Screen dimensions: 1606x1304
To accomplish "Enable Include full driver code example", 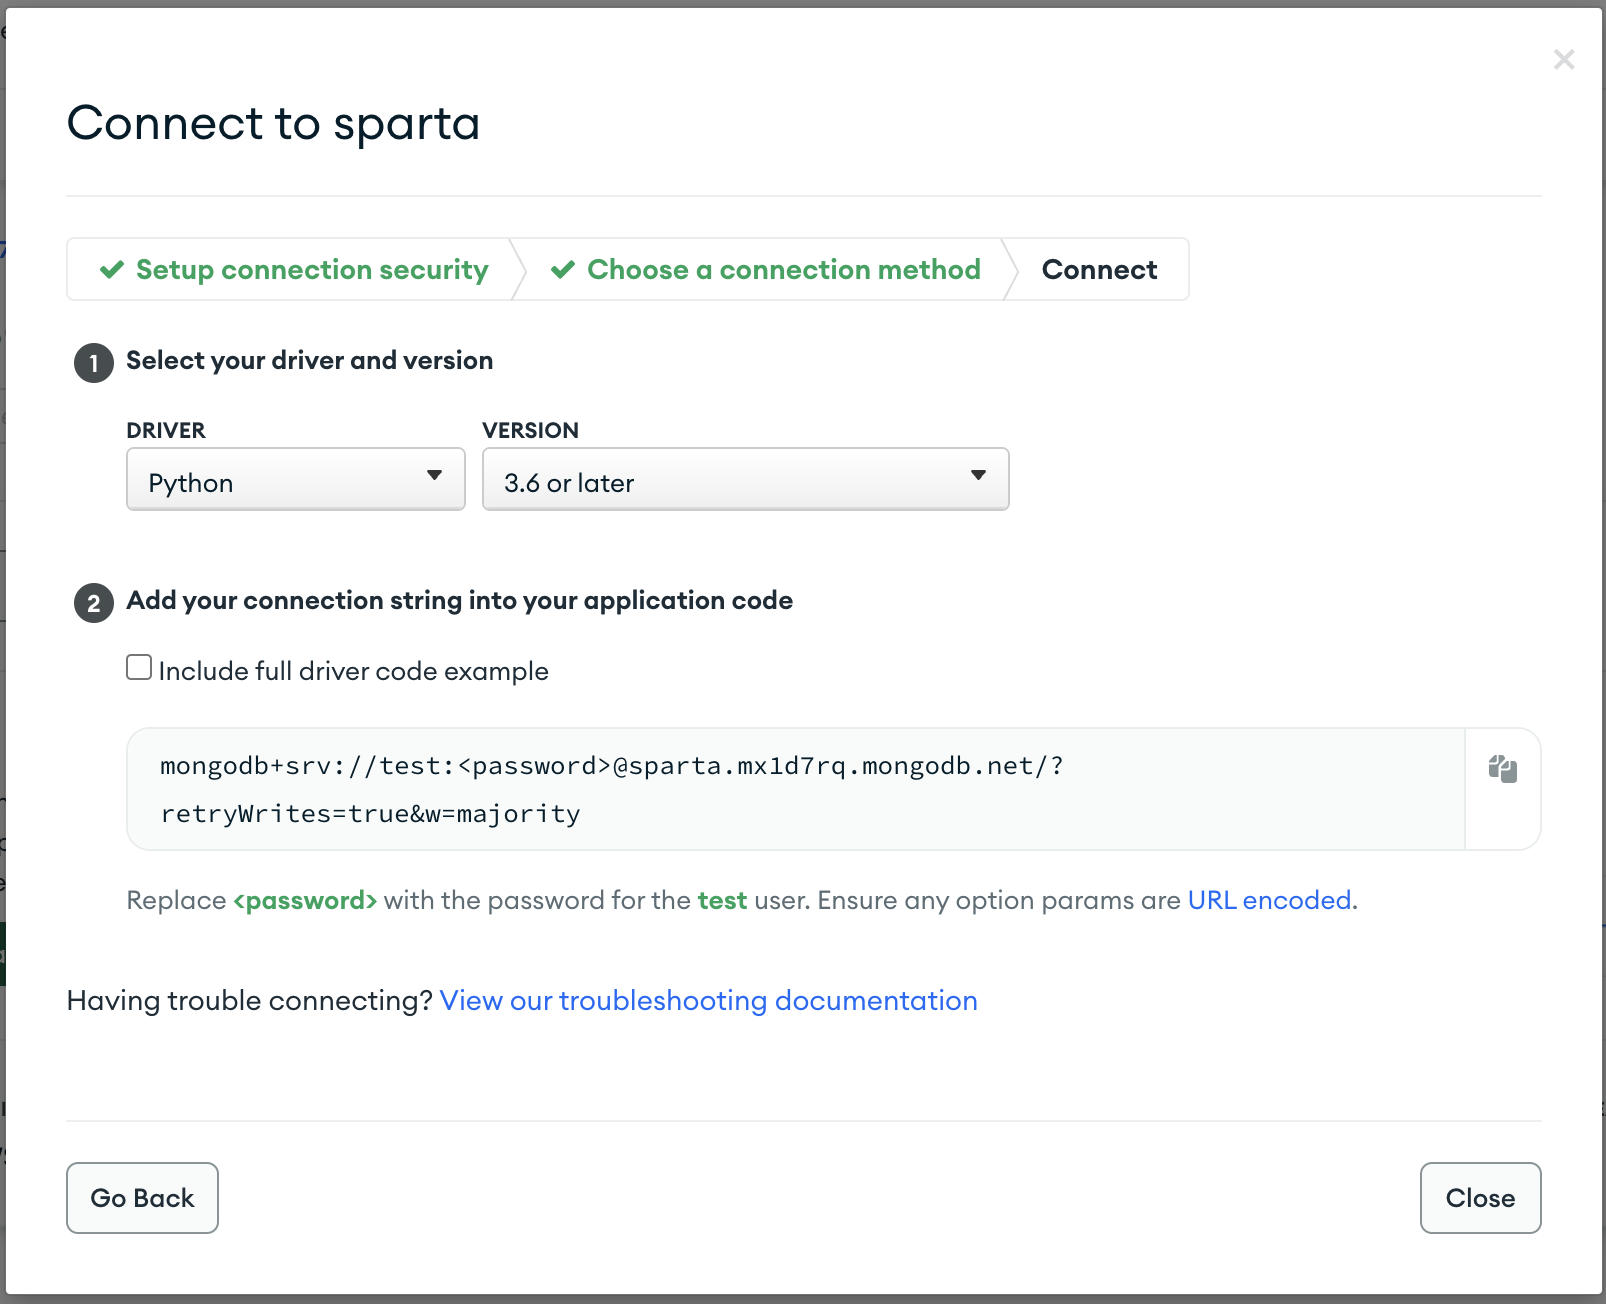I will coord(139,668).
